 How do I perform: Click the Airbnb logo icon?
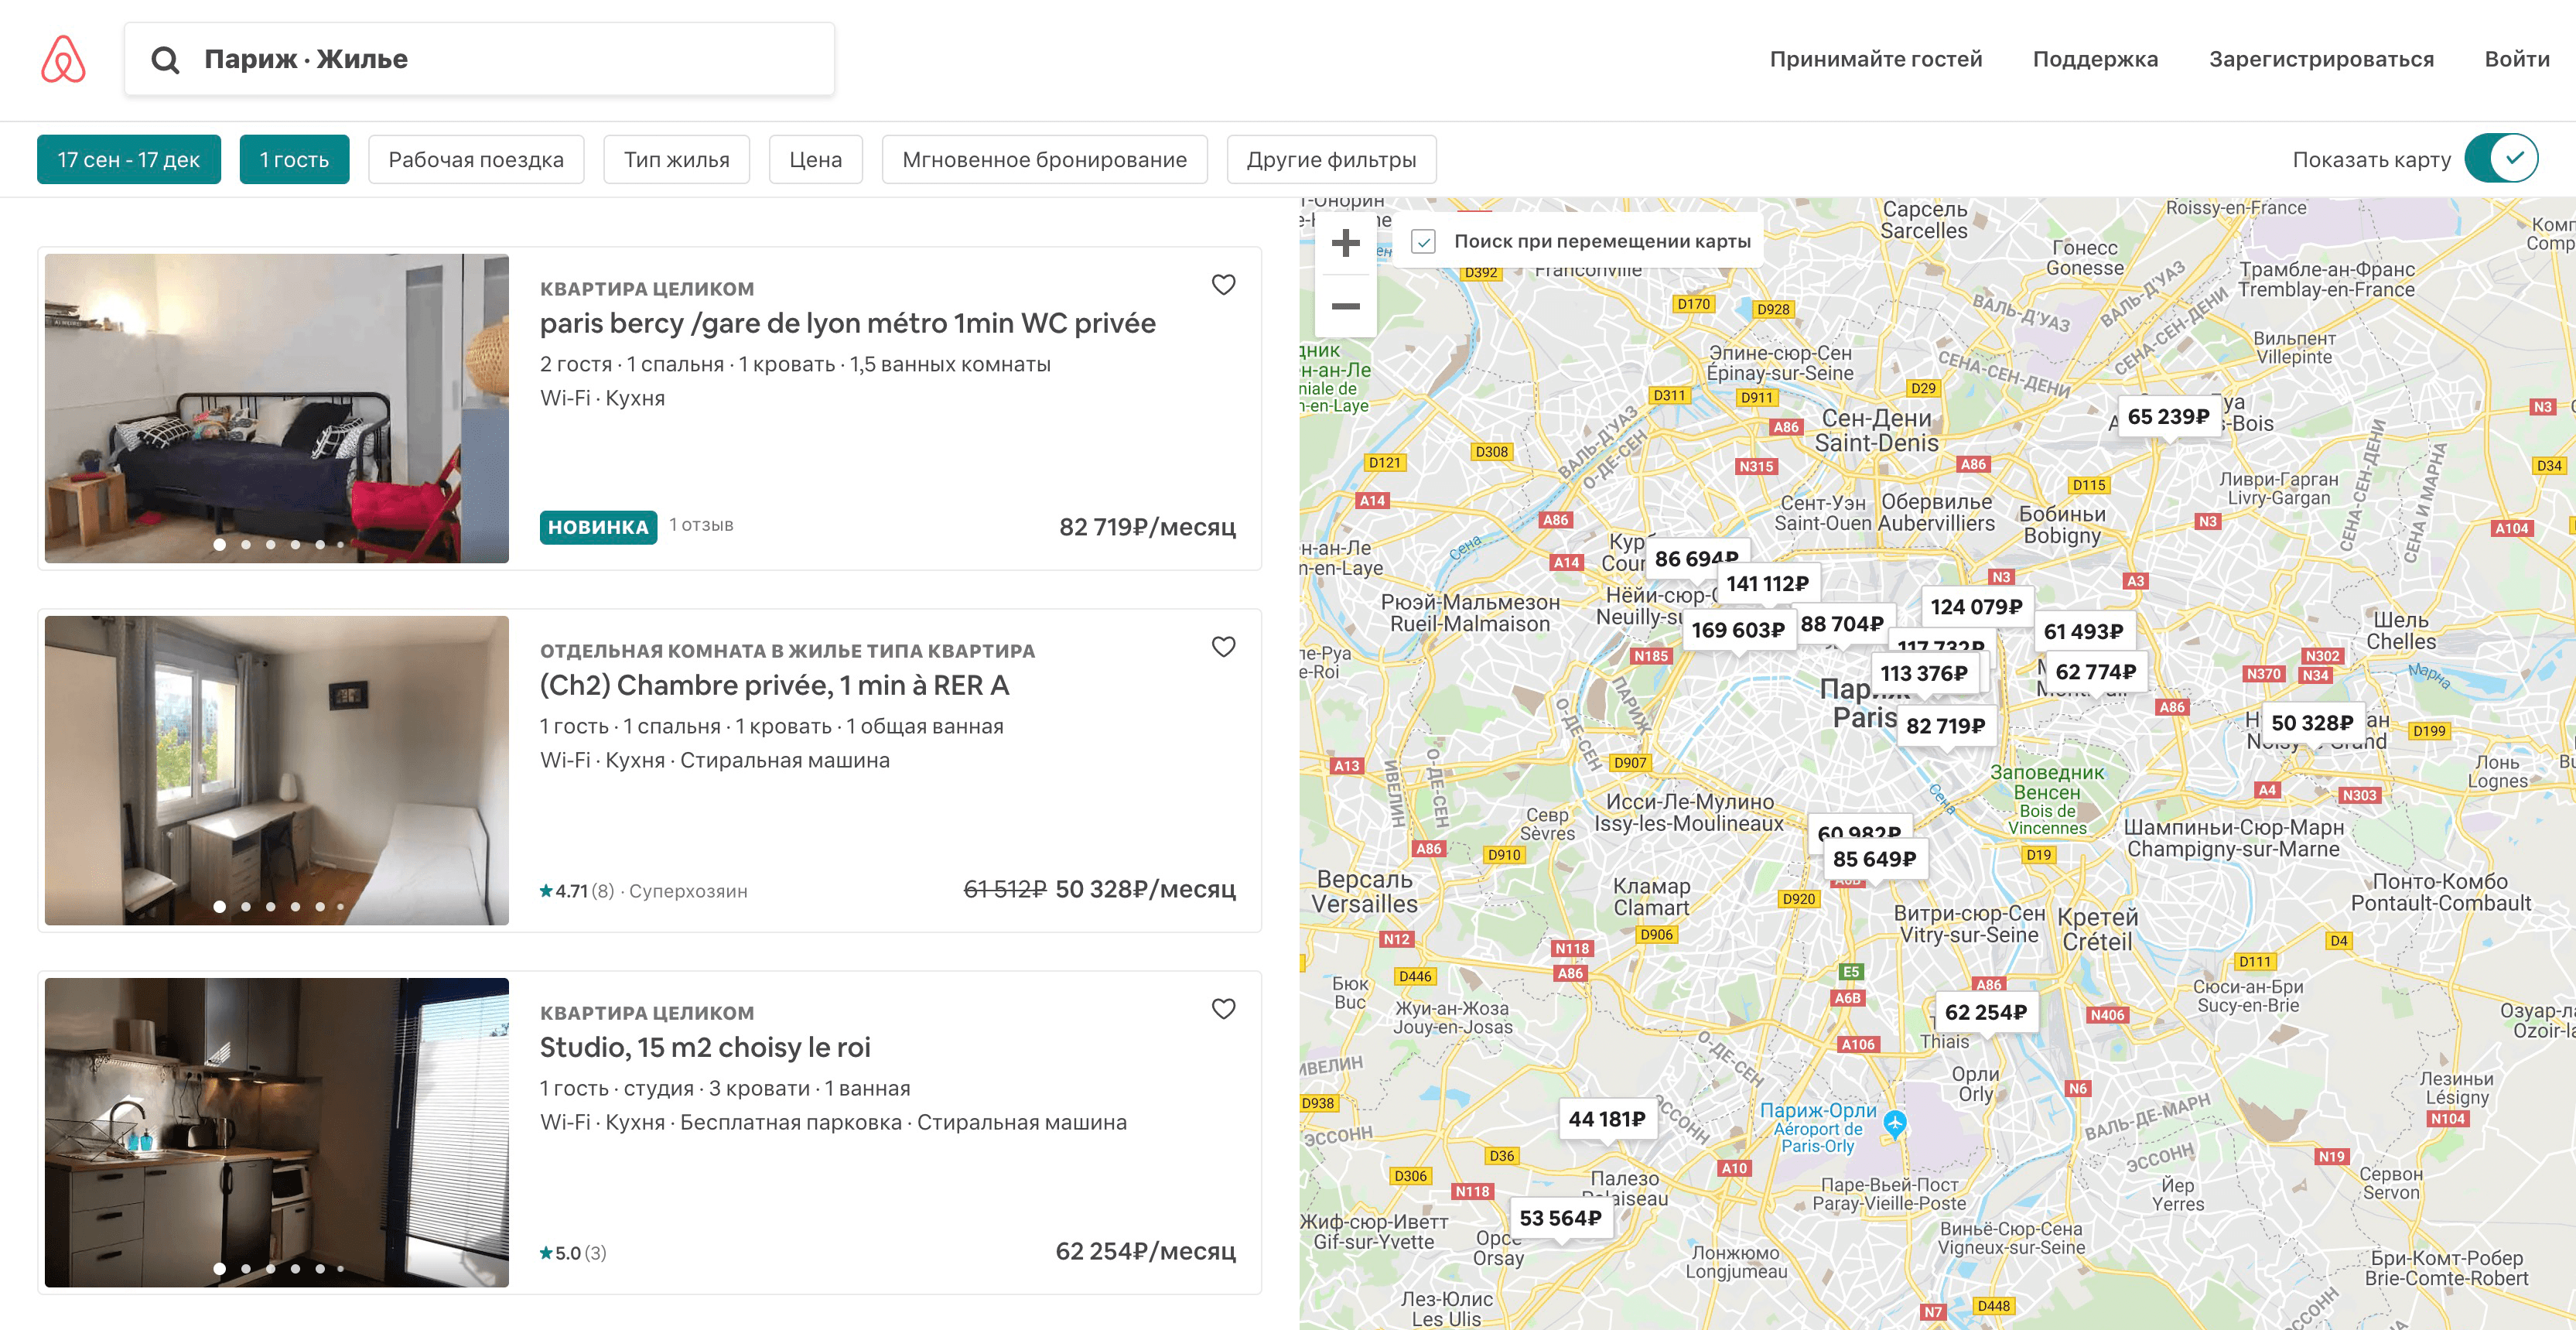(63, 59)
